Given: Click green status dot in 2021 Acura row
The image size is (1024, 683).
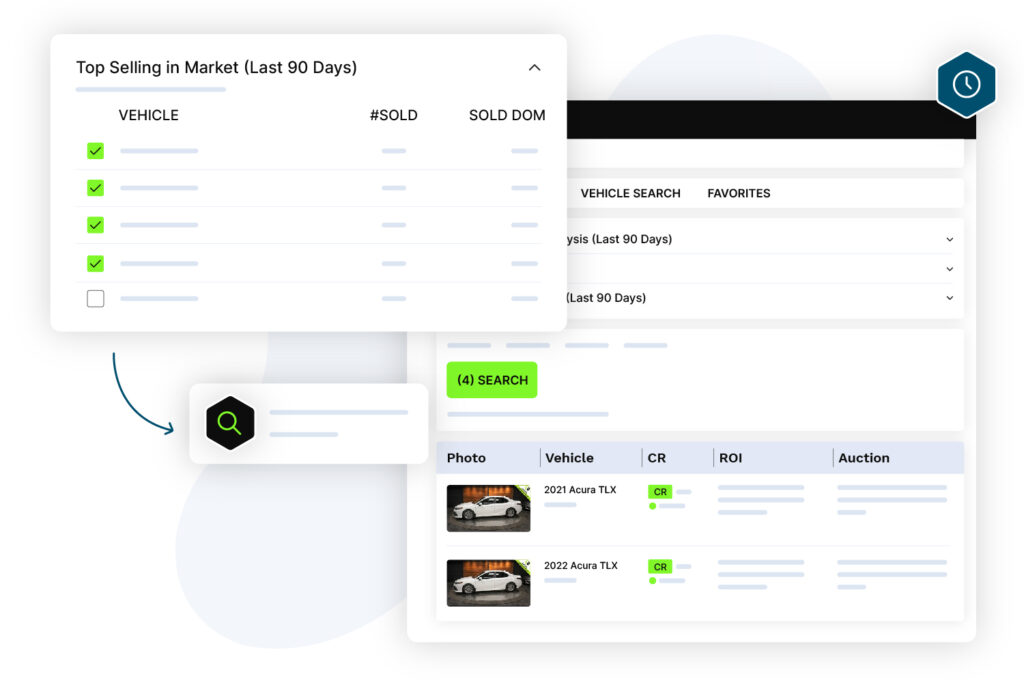Looking at the screenshot, I should point(653,506).
